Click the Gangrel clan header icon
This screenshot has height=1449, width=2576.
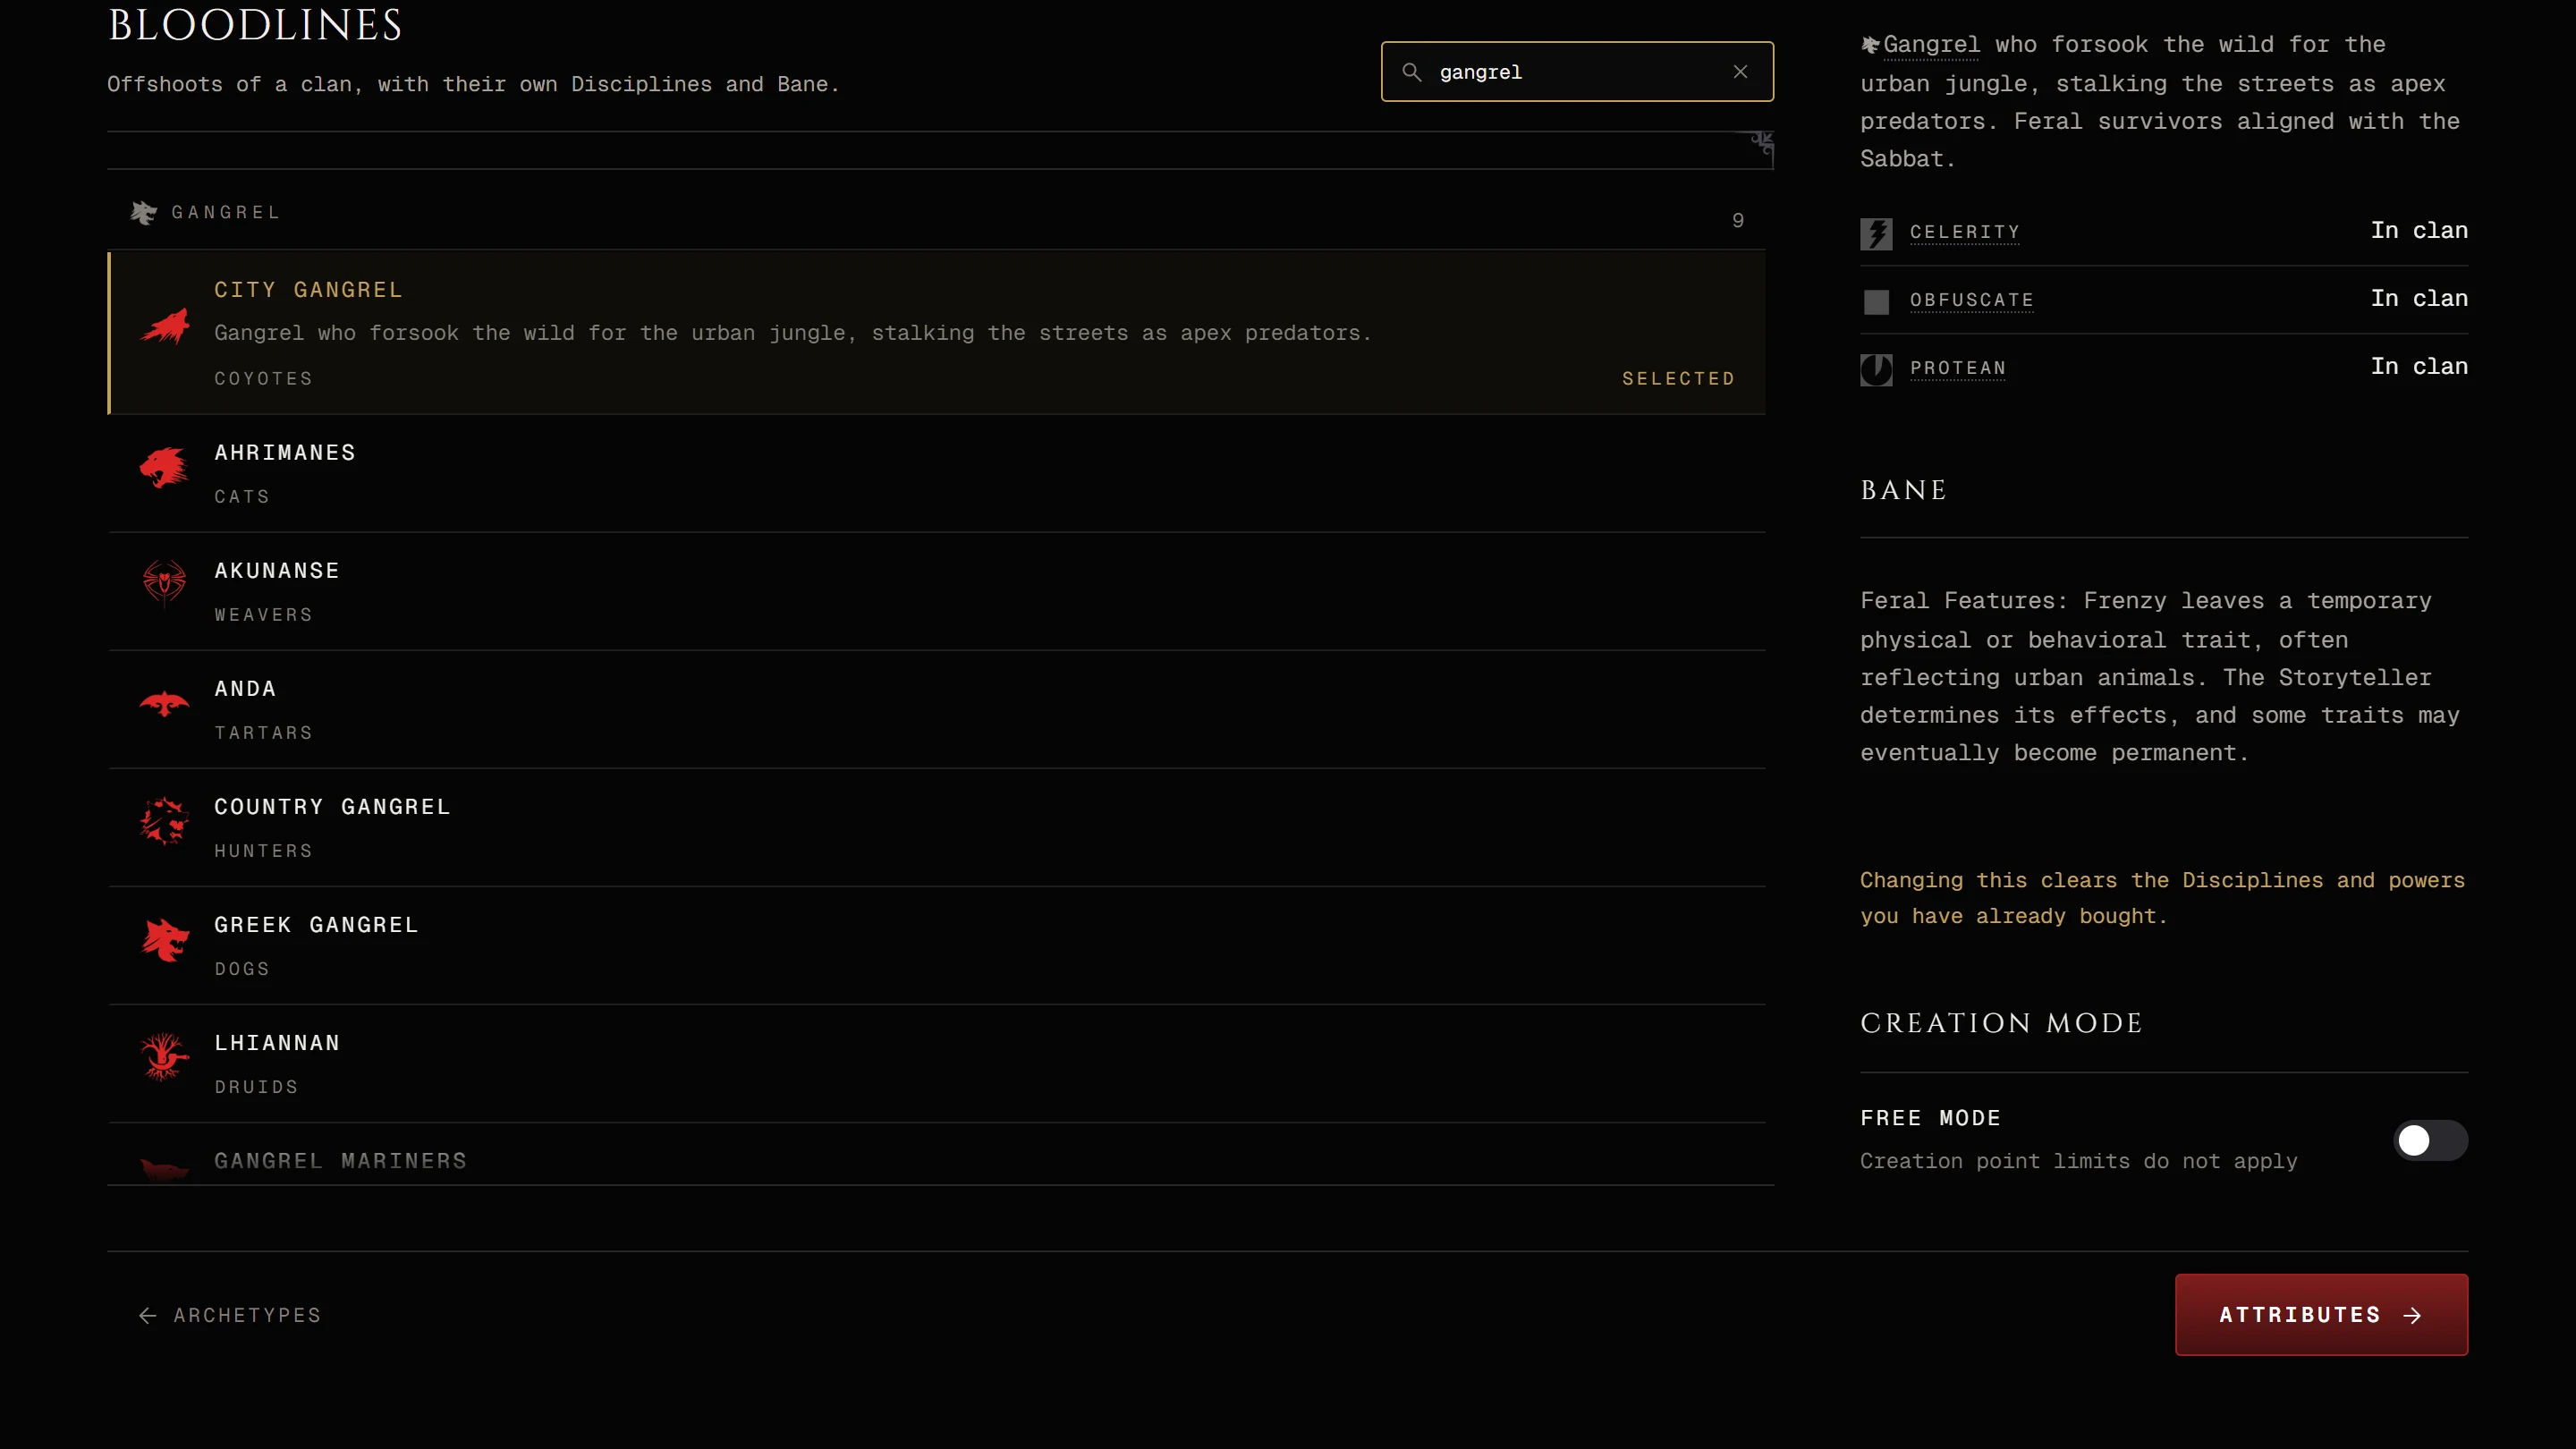click(144, 213)
